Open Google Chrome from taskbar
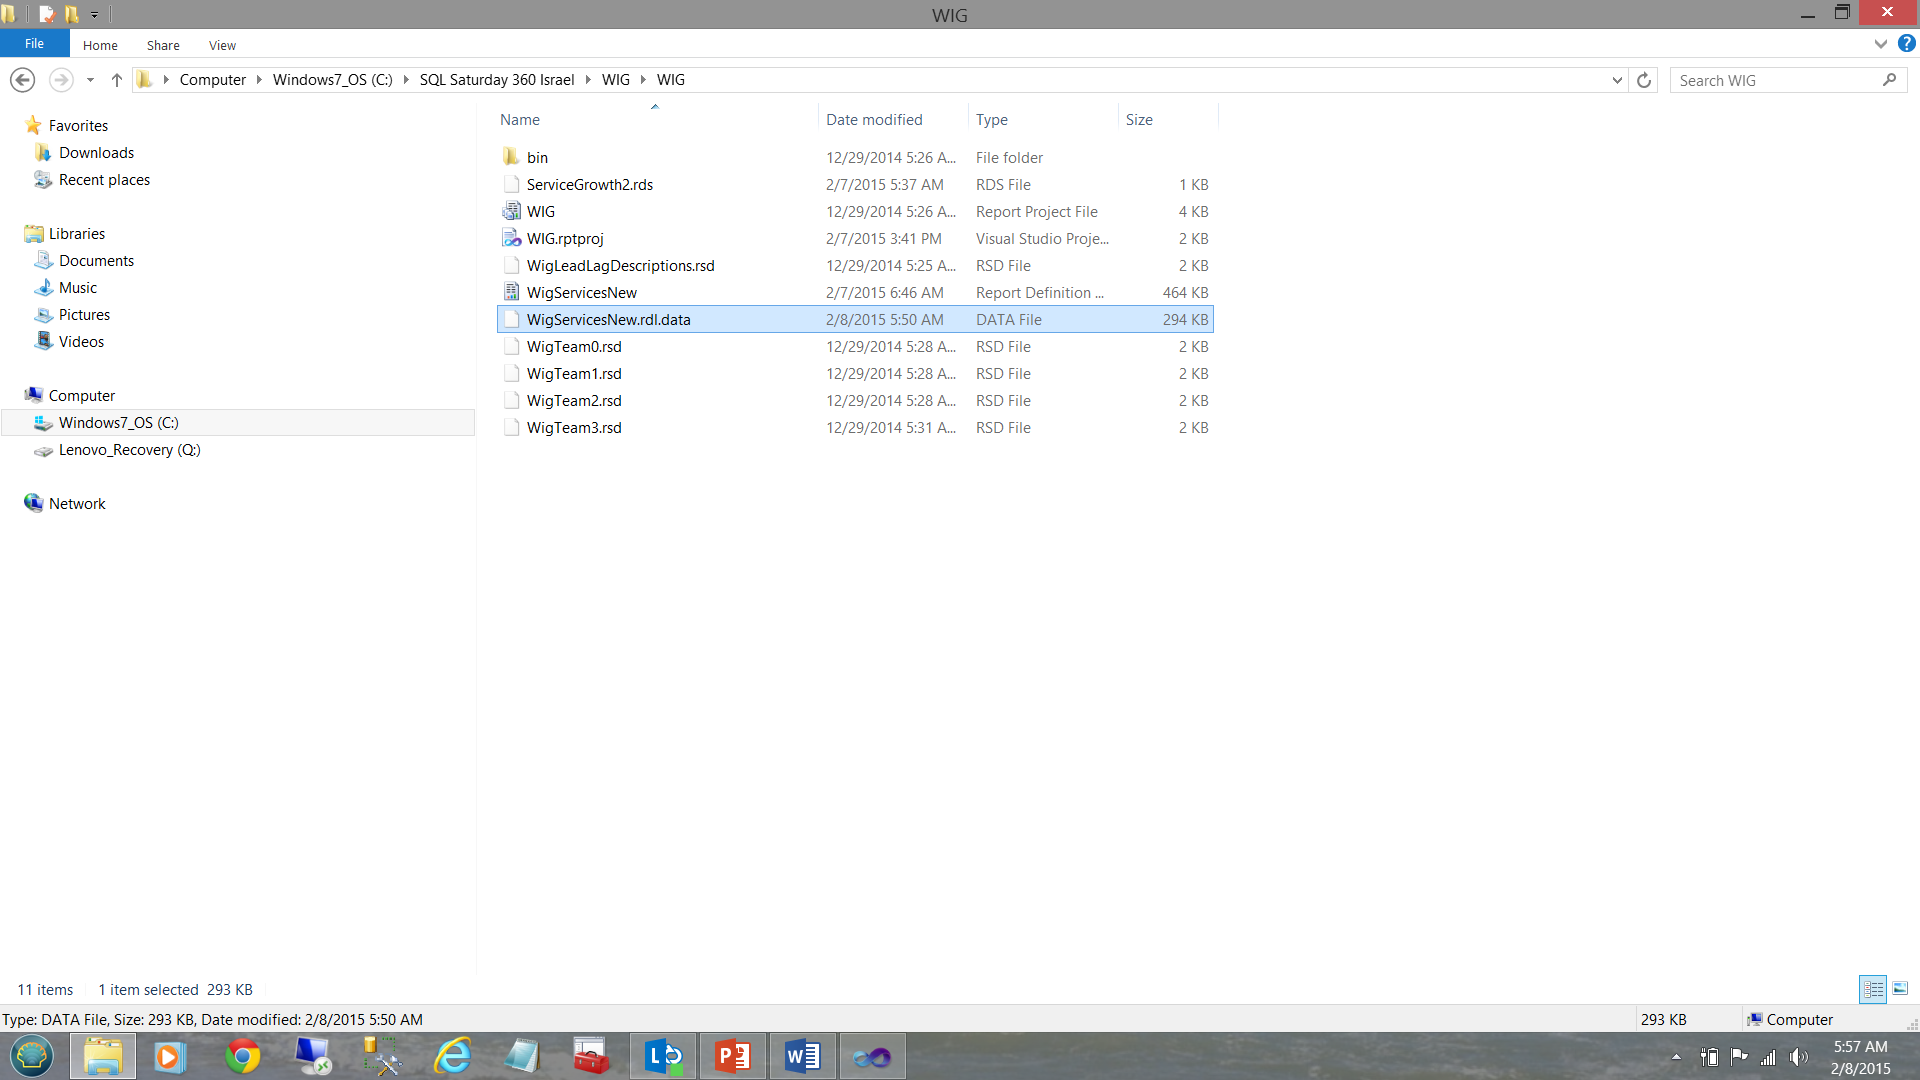1920x1080 pixels. [242, 1056]
